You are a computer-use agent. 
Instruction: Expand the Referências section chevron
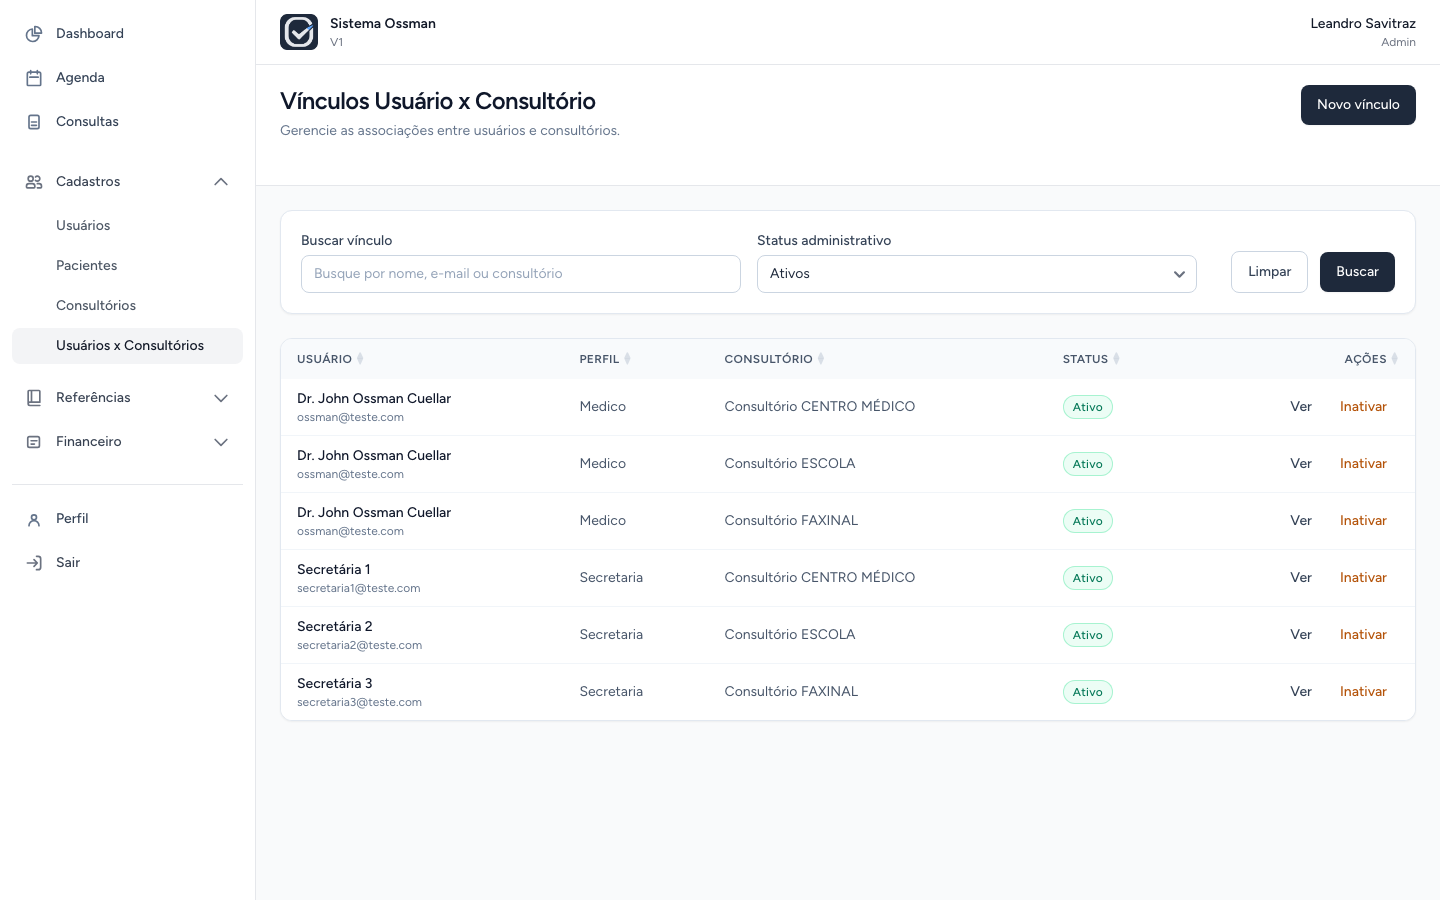[221, 398]
